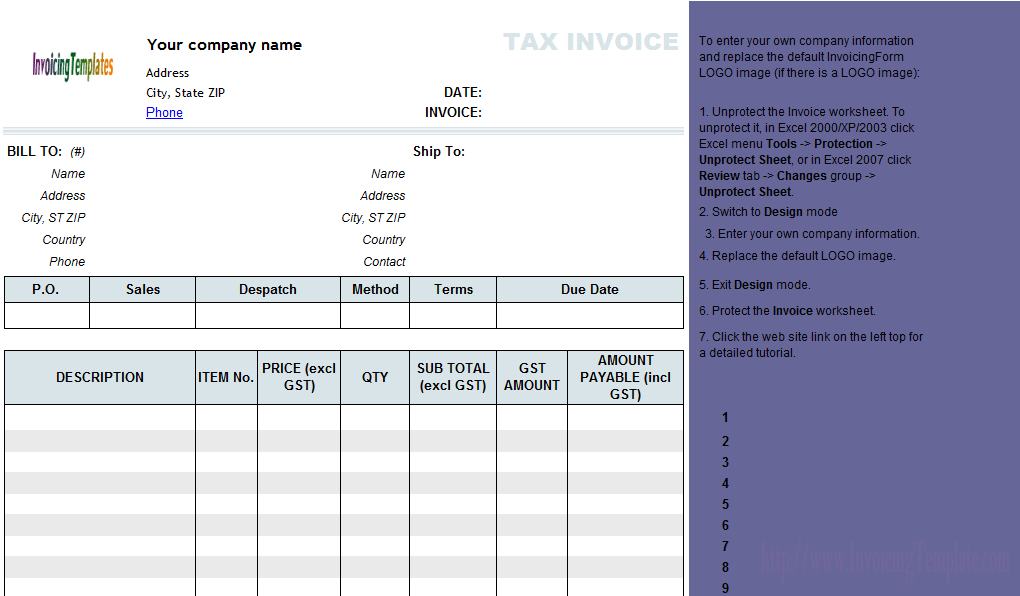Click row number 5 in the purple panel

click(725, 504)
